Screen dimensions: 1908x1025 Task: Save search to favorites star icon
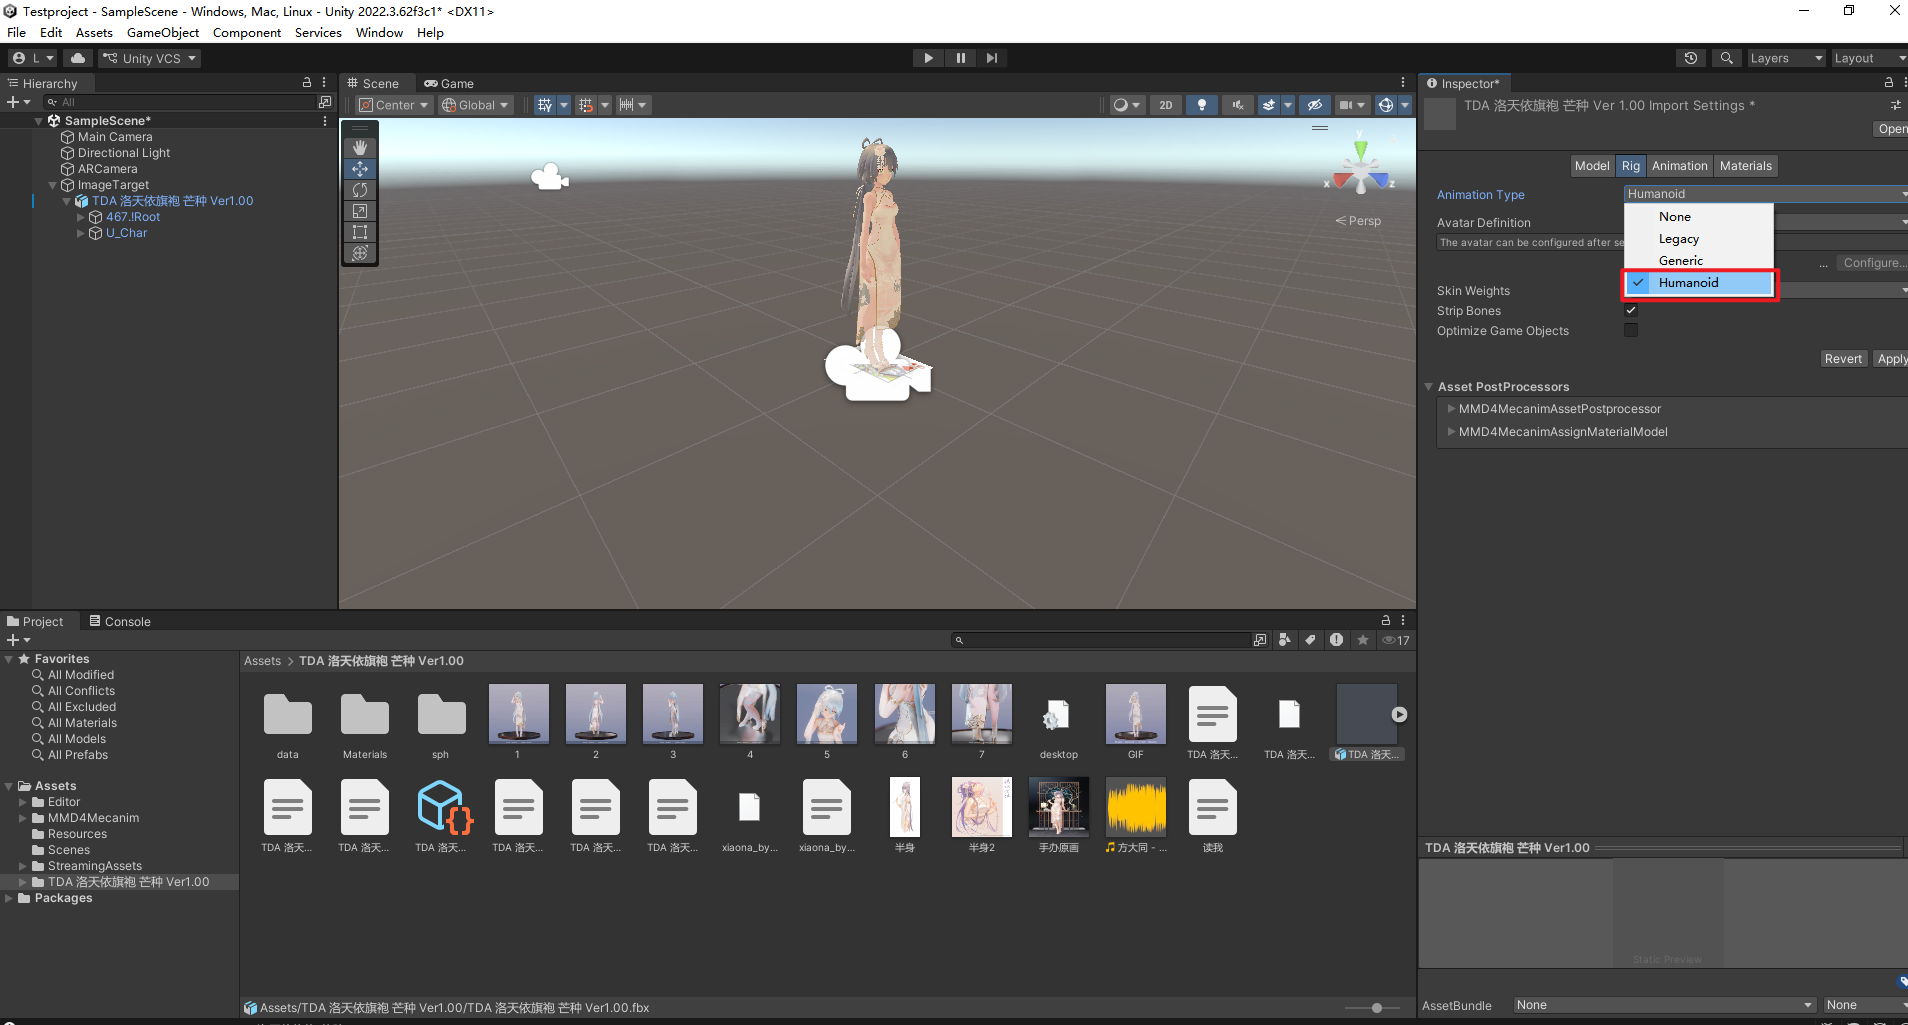point(1362,640)
